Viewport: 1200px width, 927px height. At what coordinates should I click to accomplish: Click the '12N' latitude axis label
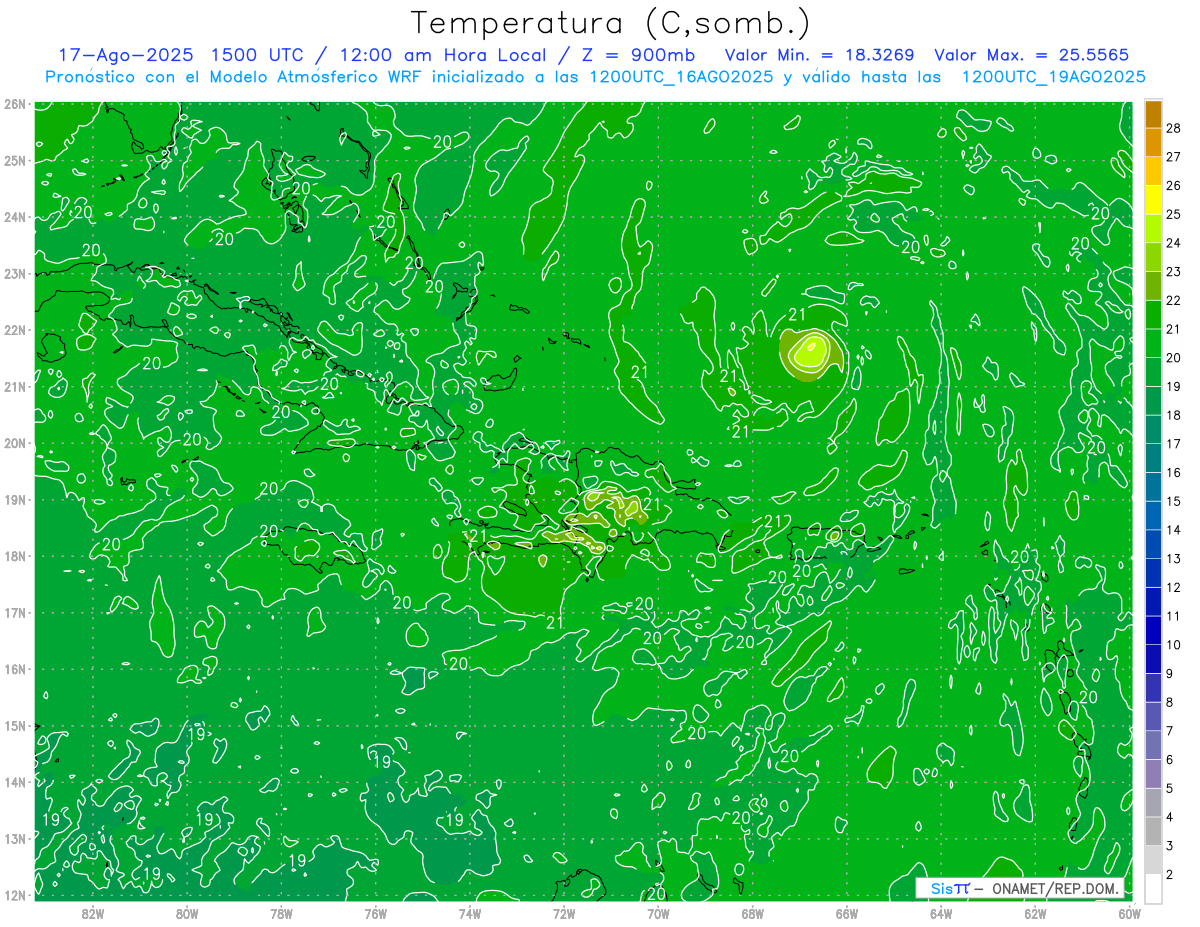(14, 895)
